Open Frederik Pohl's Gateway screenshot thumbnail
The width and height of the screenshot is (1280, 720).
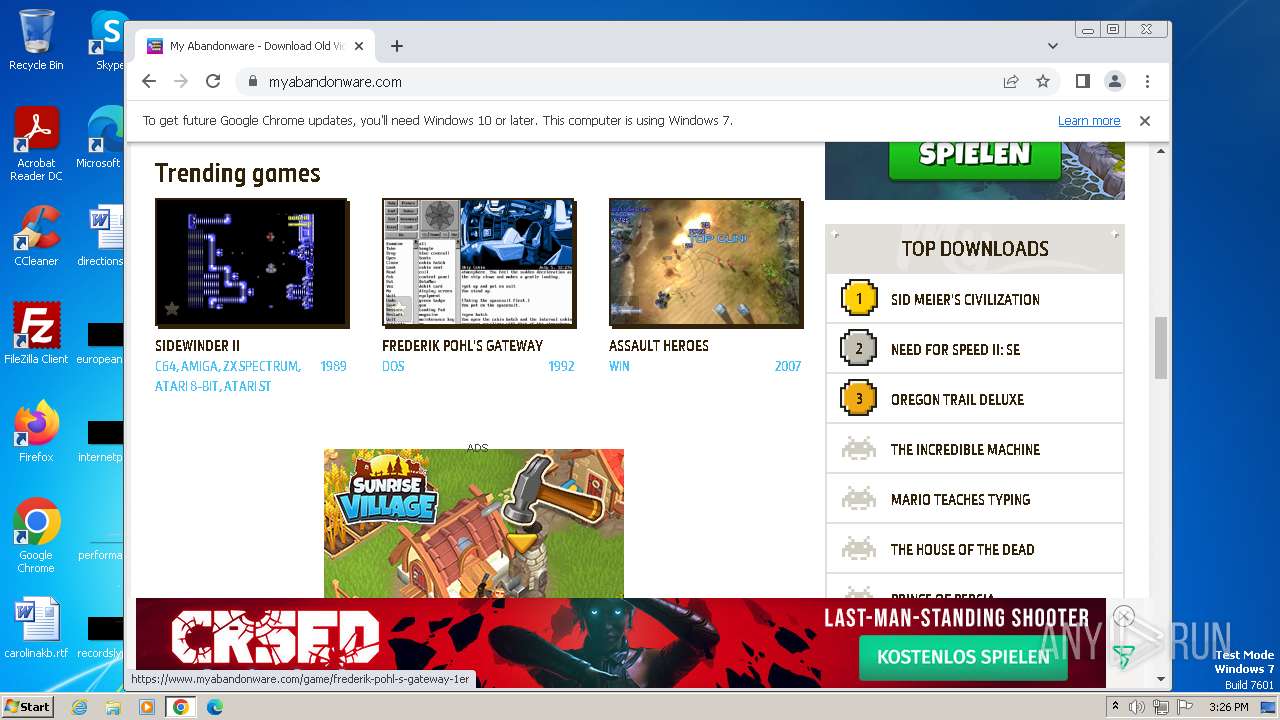[x=479, y=263]
